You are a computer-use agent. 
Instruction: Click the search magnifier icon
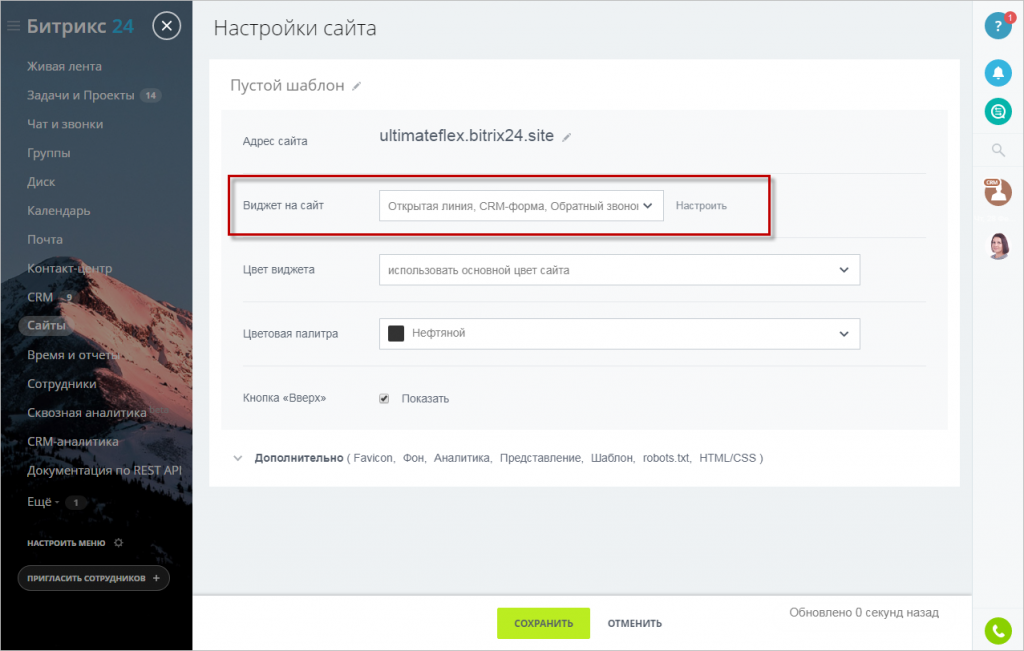tap(998, 150)
